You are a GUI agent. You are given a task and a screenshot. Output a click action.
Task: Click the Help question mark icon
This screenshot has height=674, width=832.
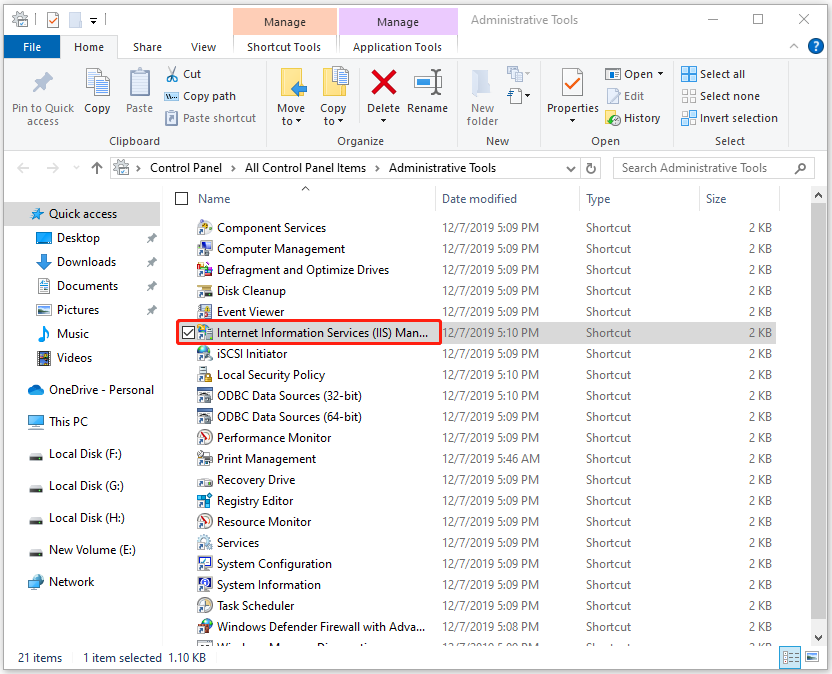(x=816, y=46)
